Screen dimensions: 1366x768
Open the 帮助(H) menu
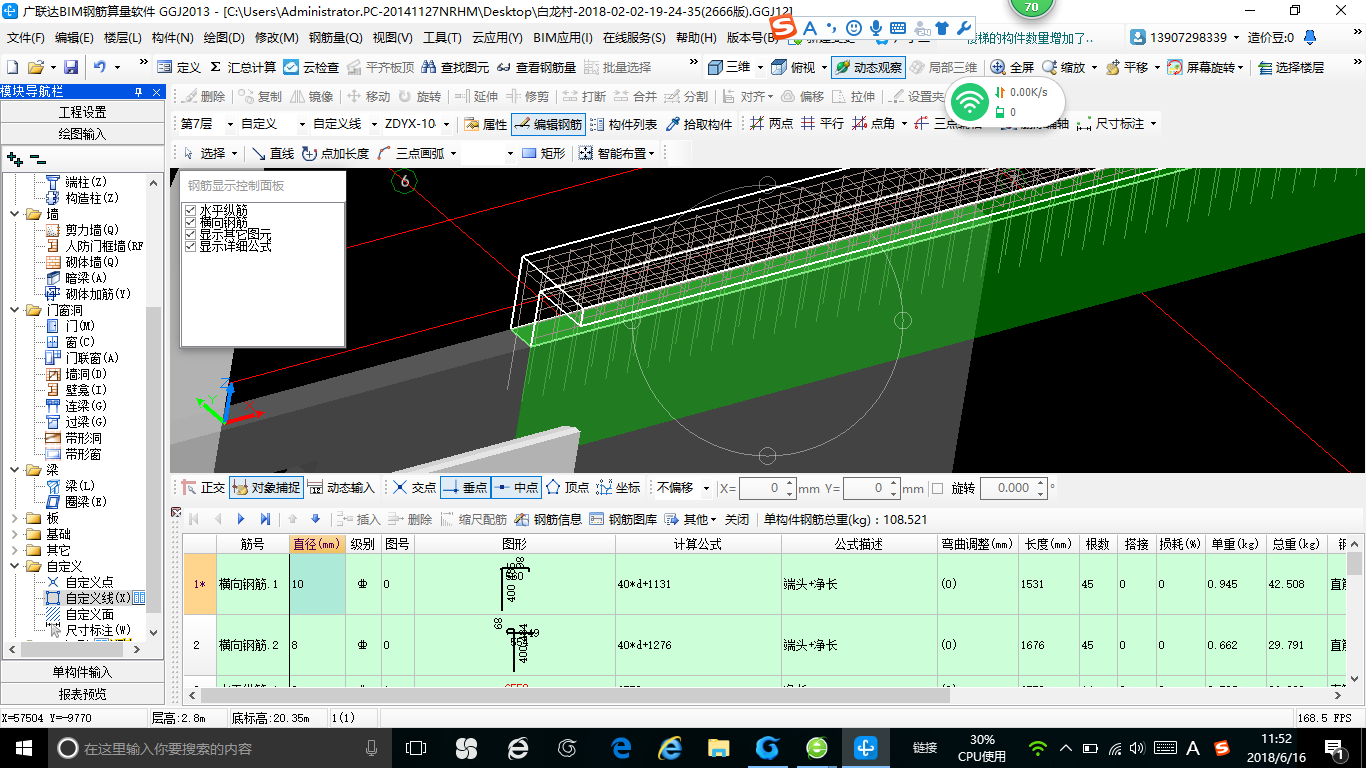tap(696, 38)
